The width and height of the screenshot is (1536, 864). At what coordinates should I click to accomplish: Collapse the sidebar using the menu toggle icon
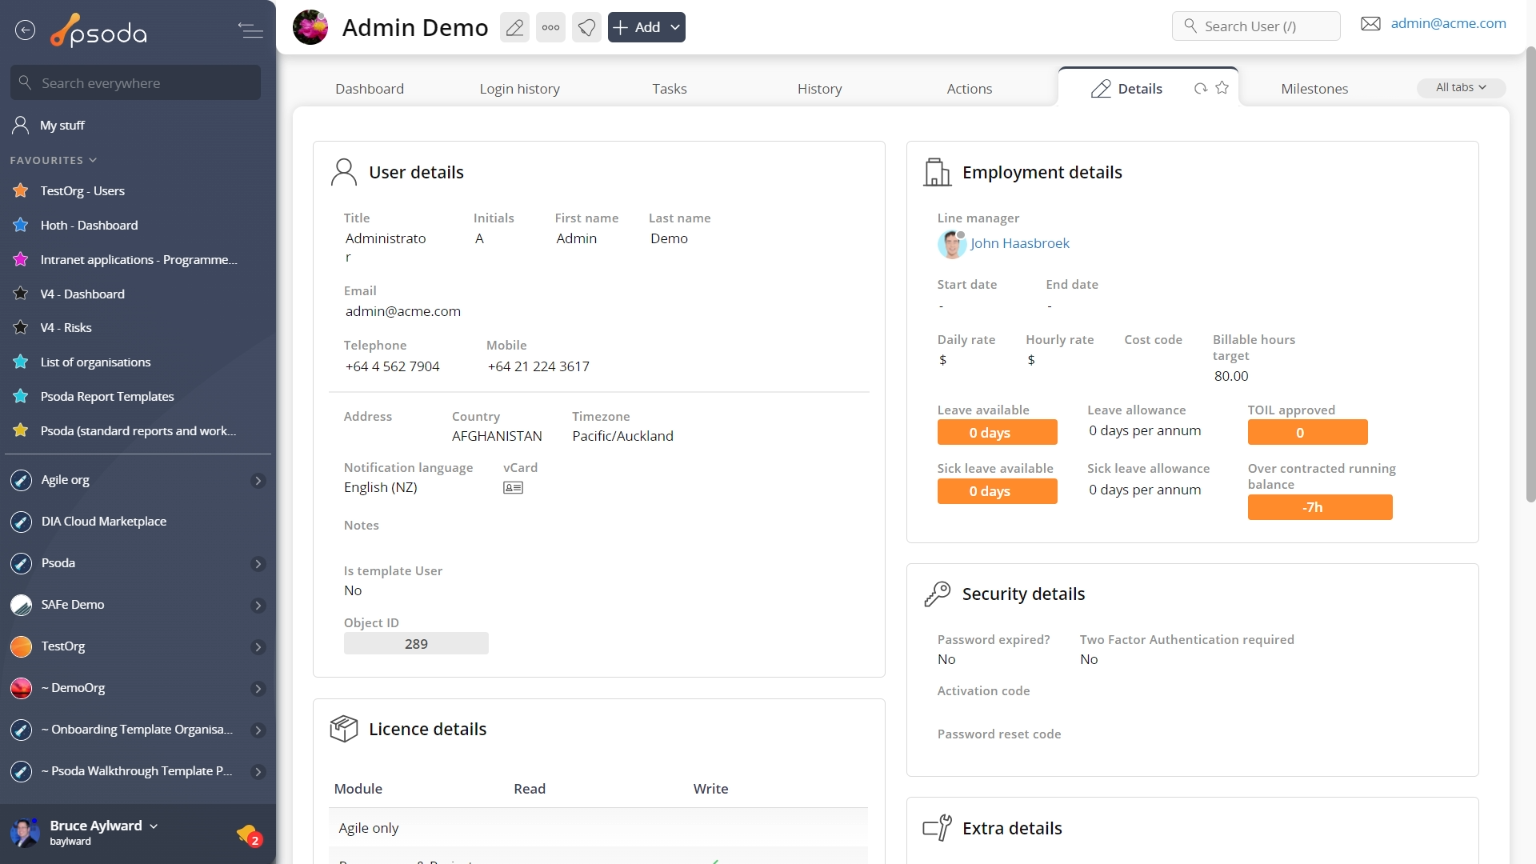point(250,31)
